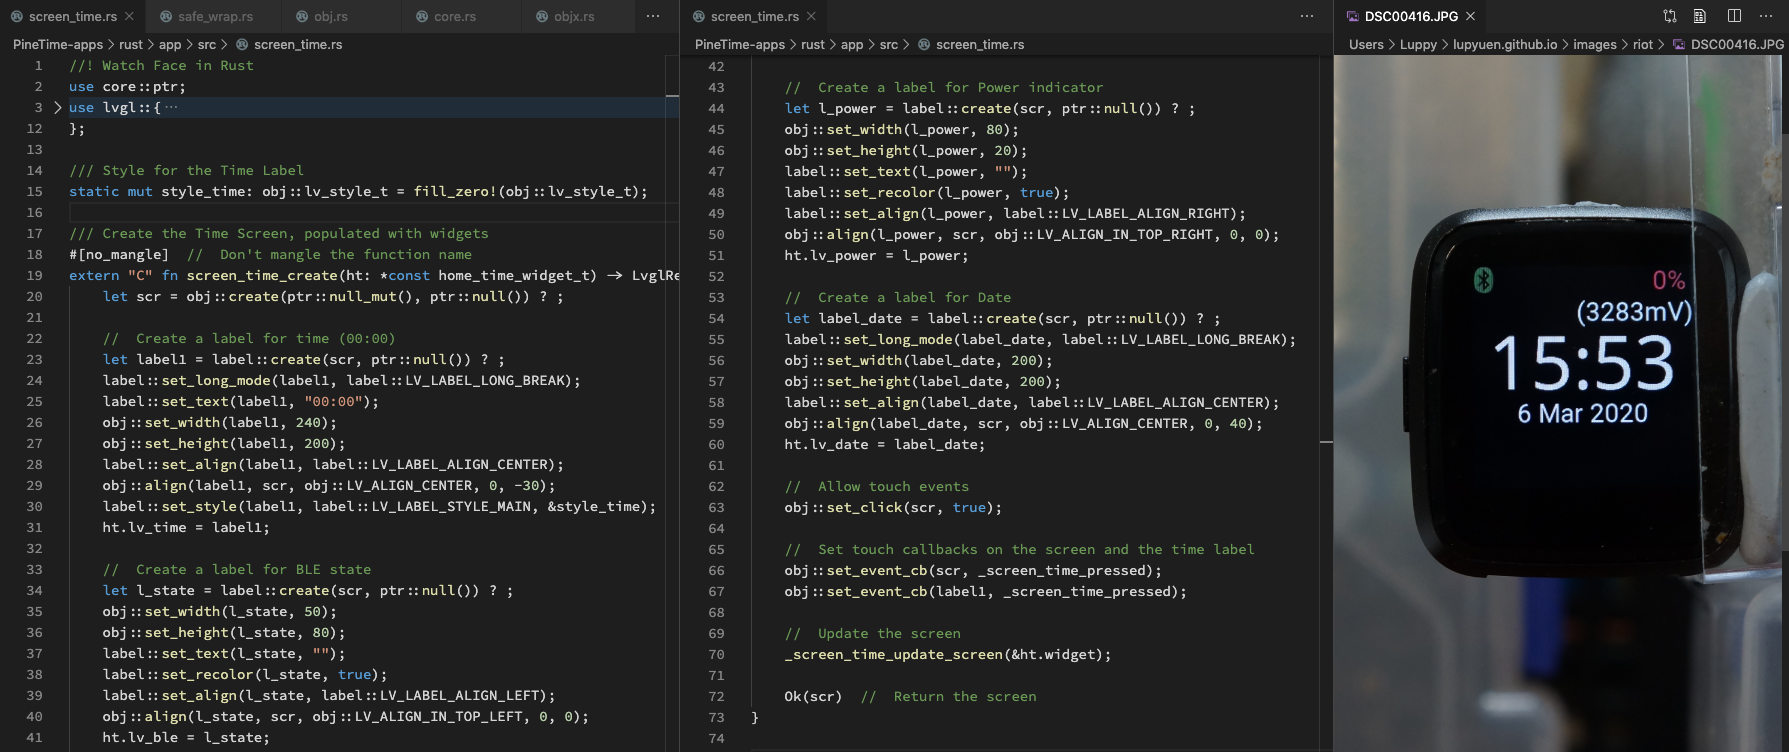The image size is (1789, 752).
Task: Open the src breadcrumb in the left editor
Action: click(x=207, y=44)
